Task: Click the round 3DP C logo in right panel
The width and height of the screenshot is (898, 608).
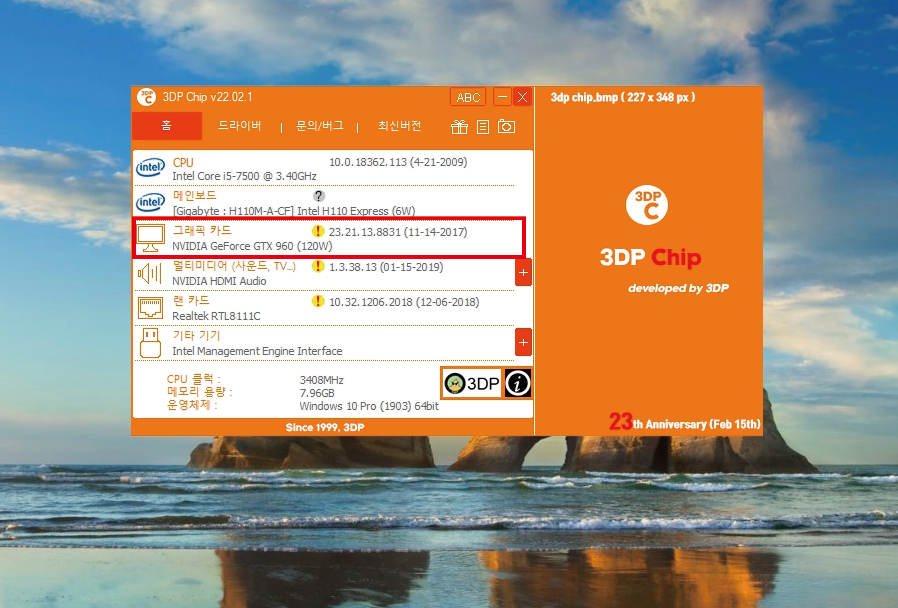Action: [647, 205]
